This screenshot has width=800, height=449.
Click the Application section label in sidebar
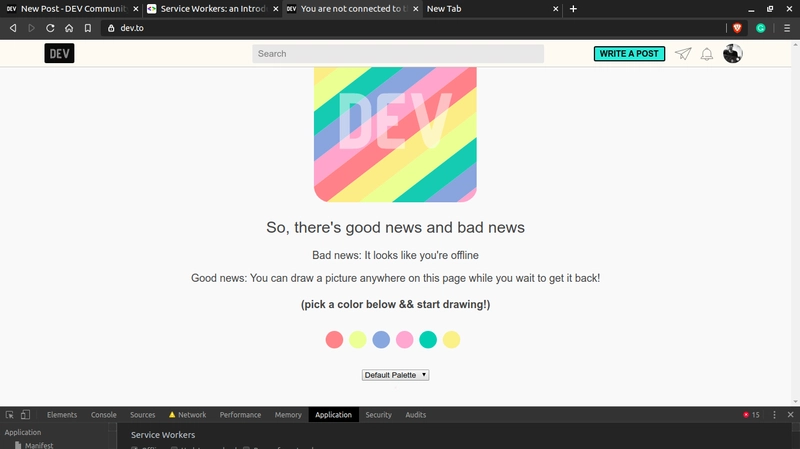point(23,432)
